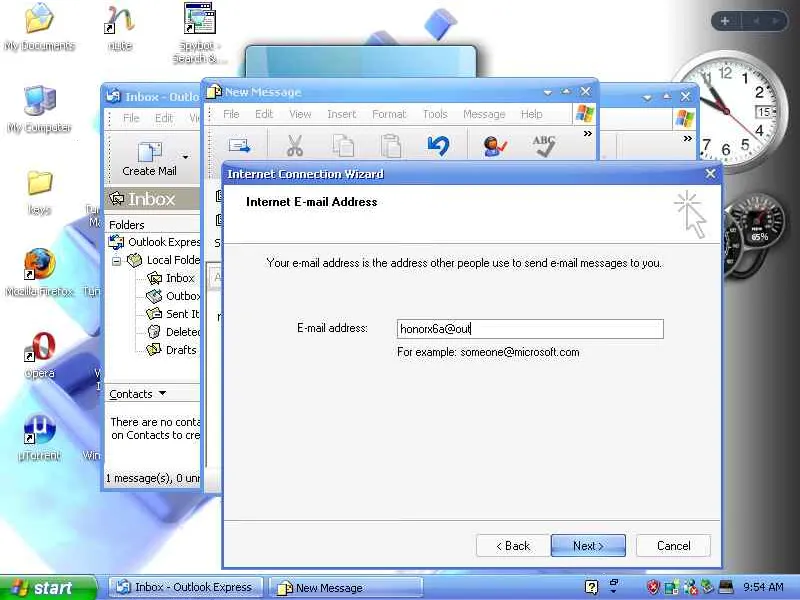This screenshot has height=600, width=800.
Task: Open the Contacts dropdown in Outlook Express
Action: click(138, 394)
